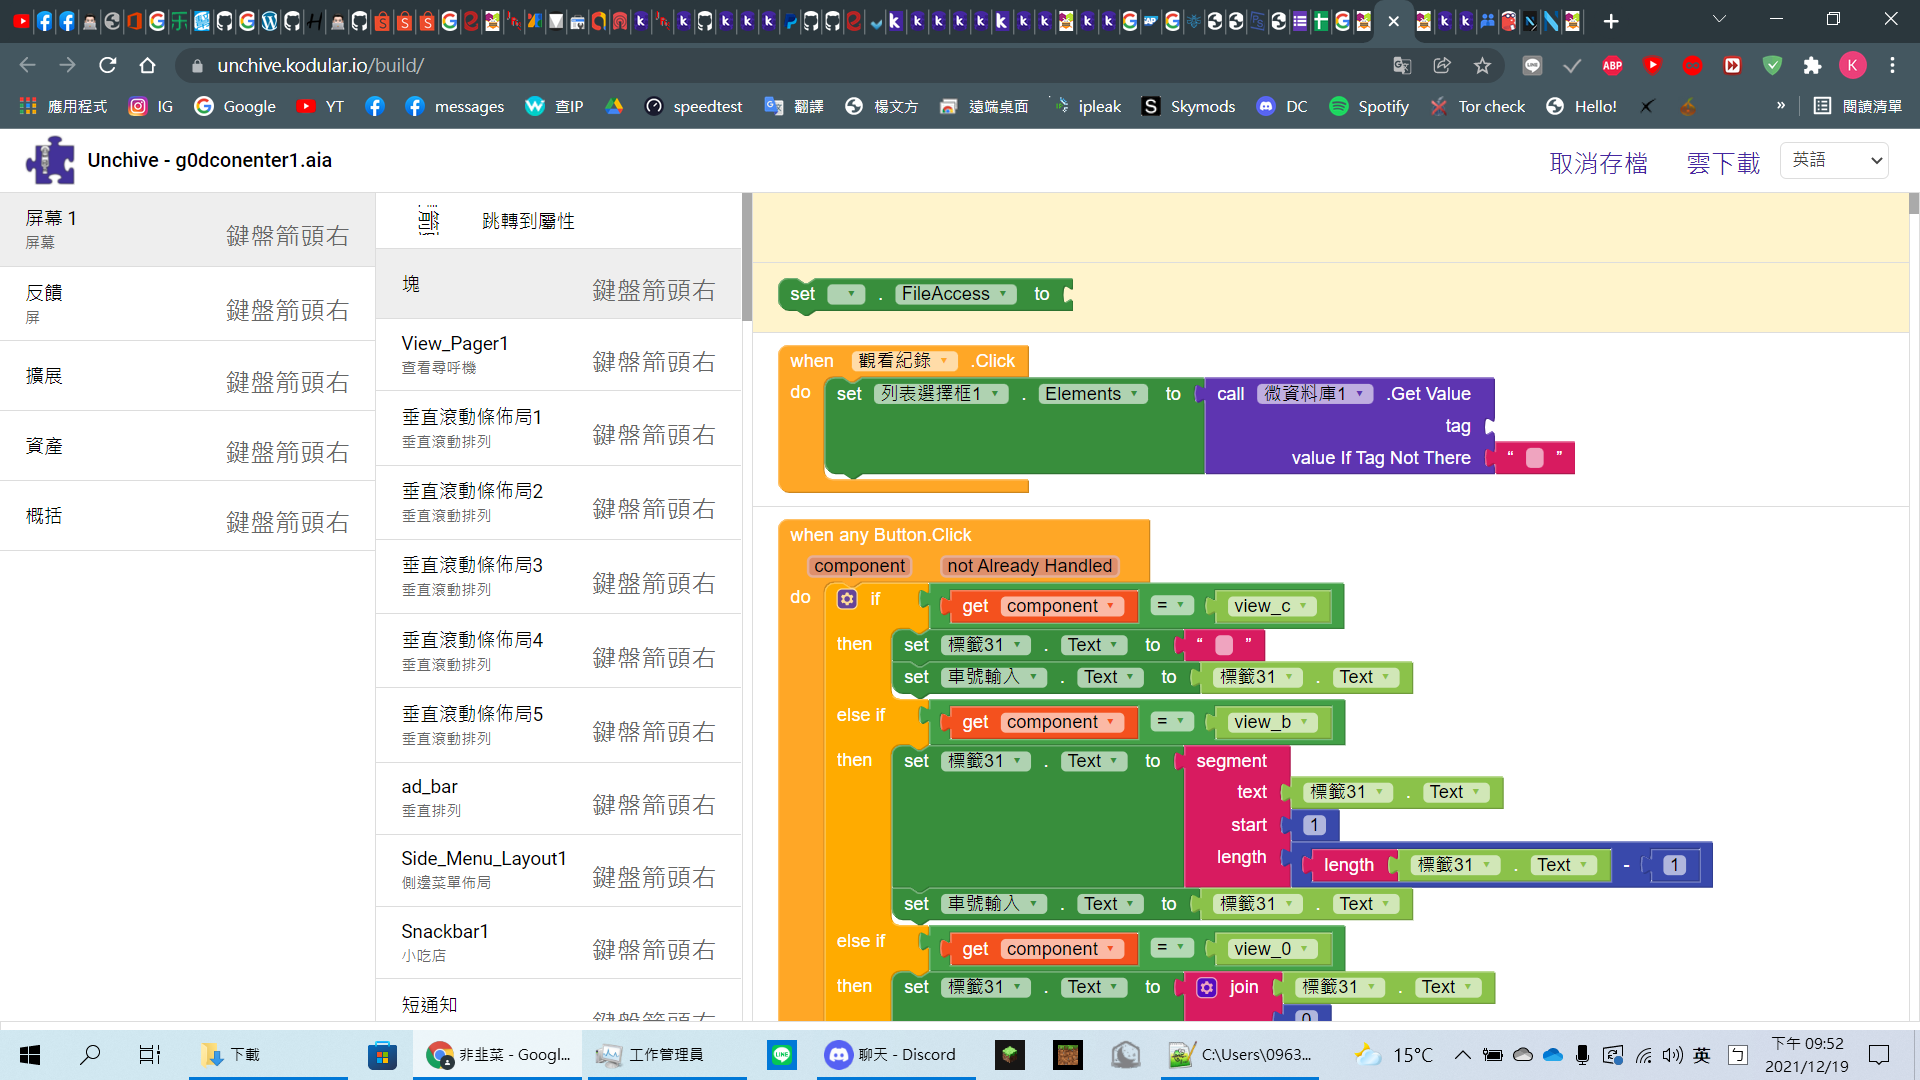Image resolution: width=1920 pixels, height=1080 pixels.
Task: Click the Unchive puzzle logo icon
Action: pos(50,160)
